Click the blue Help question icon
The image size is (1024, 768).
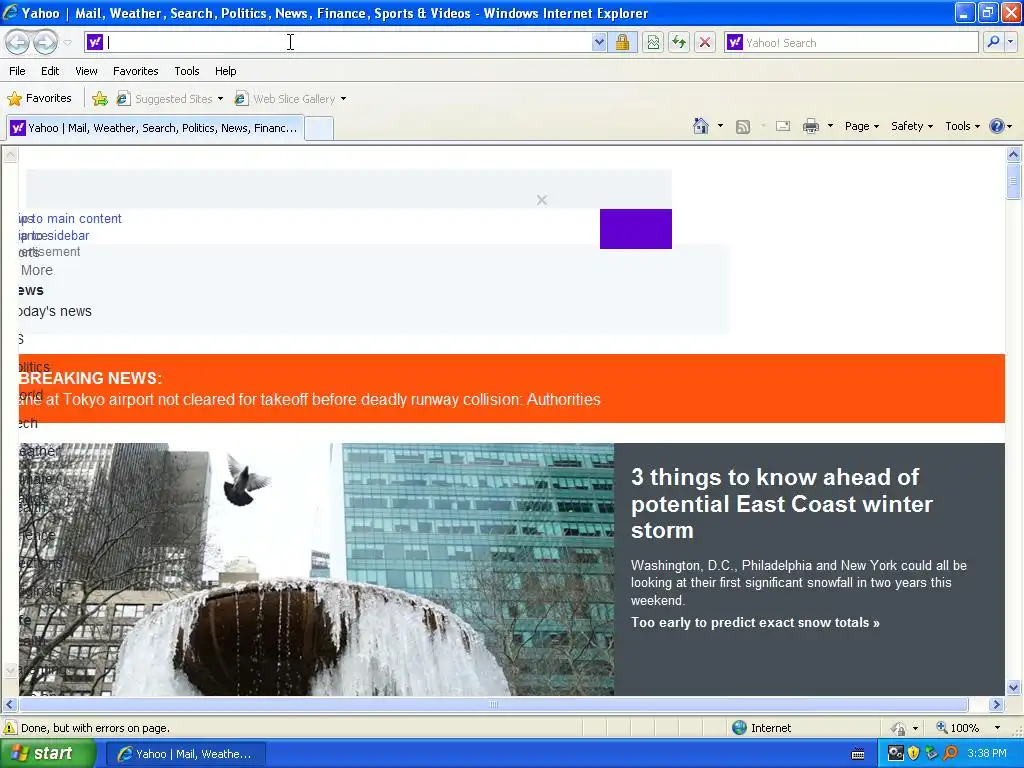tap(997, 126)
